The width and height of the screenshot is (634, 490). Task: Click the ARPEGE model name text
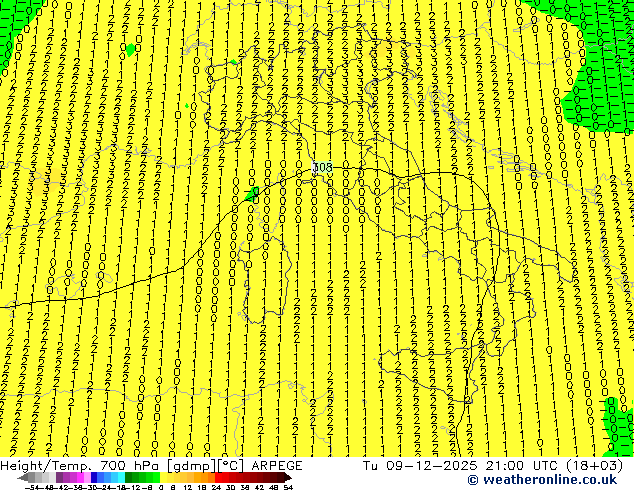277,466
